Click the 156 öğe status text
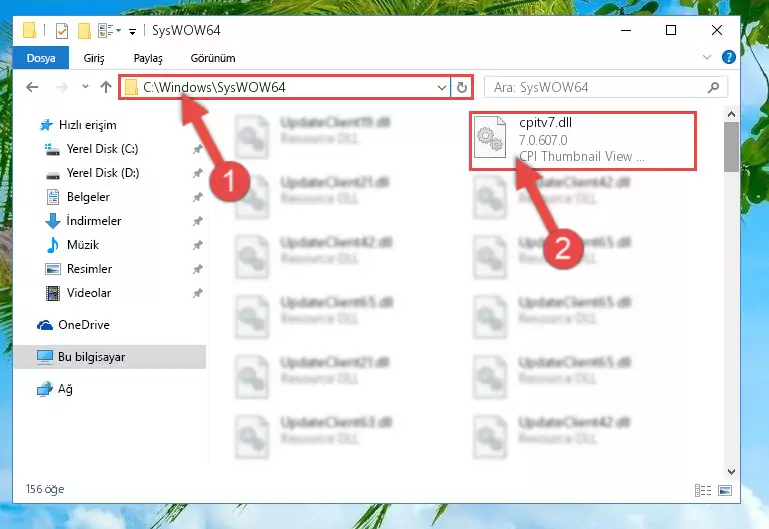This screenshot has width=769, height=529. point(45,489)
